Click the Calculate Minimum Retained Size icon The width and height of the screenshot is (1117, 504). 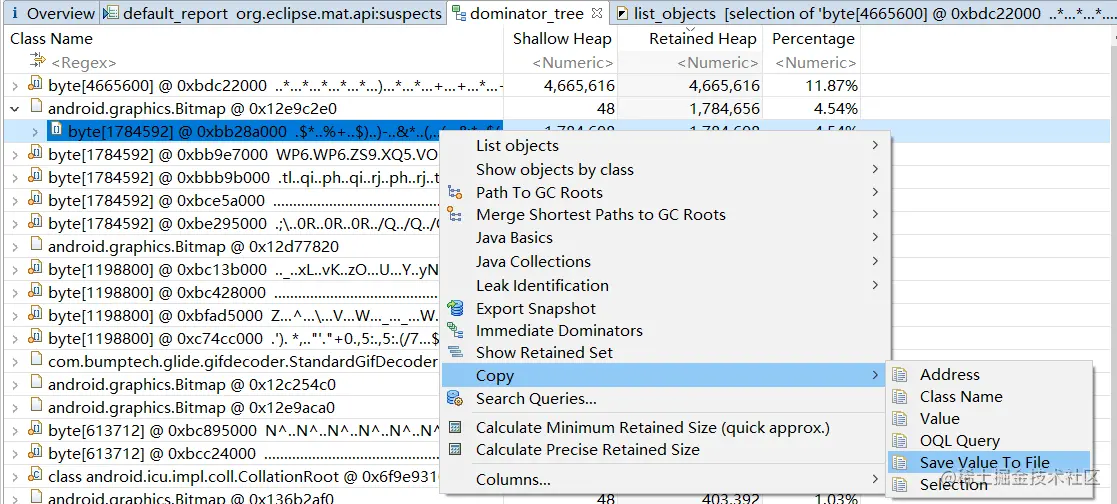coord(456,428)
